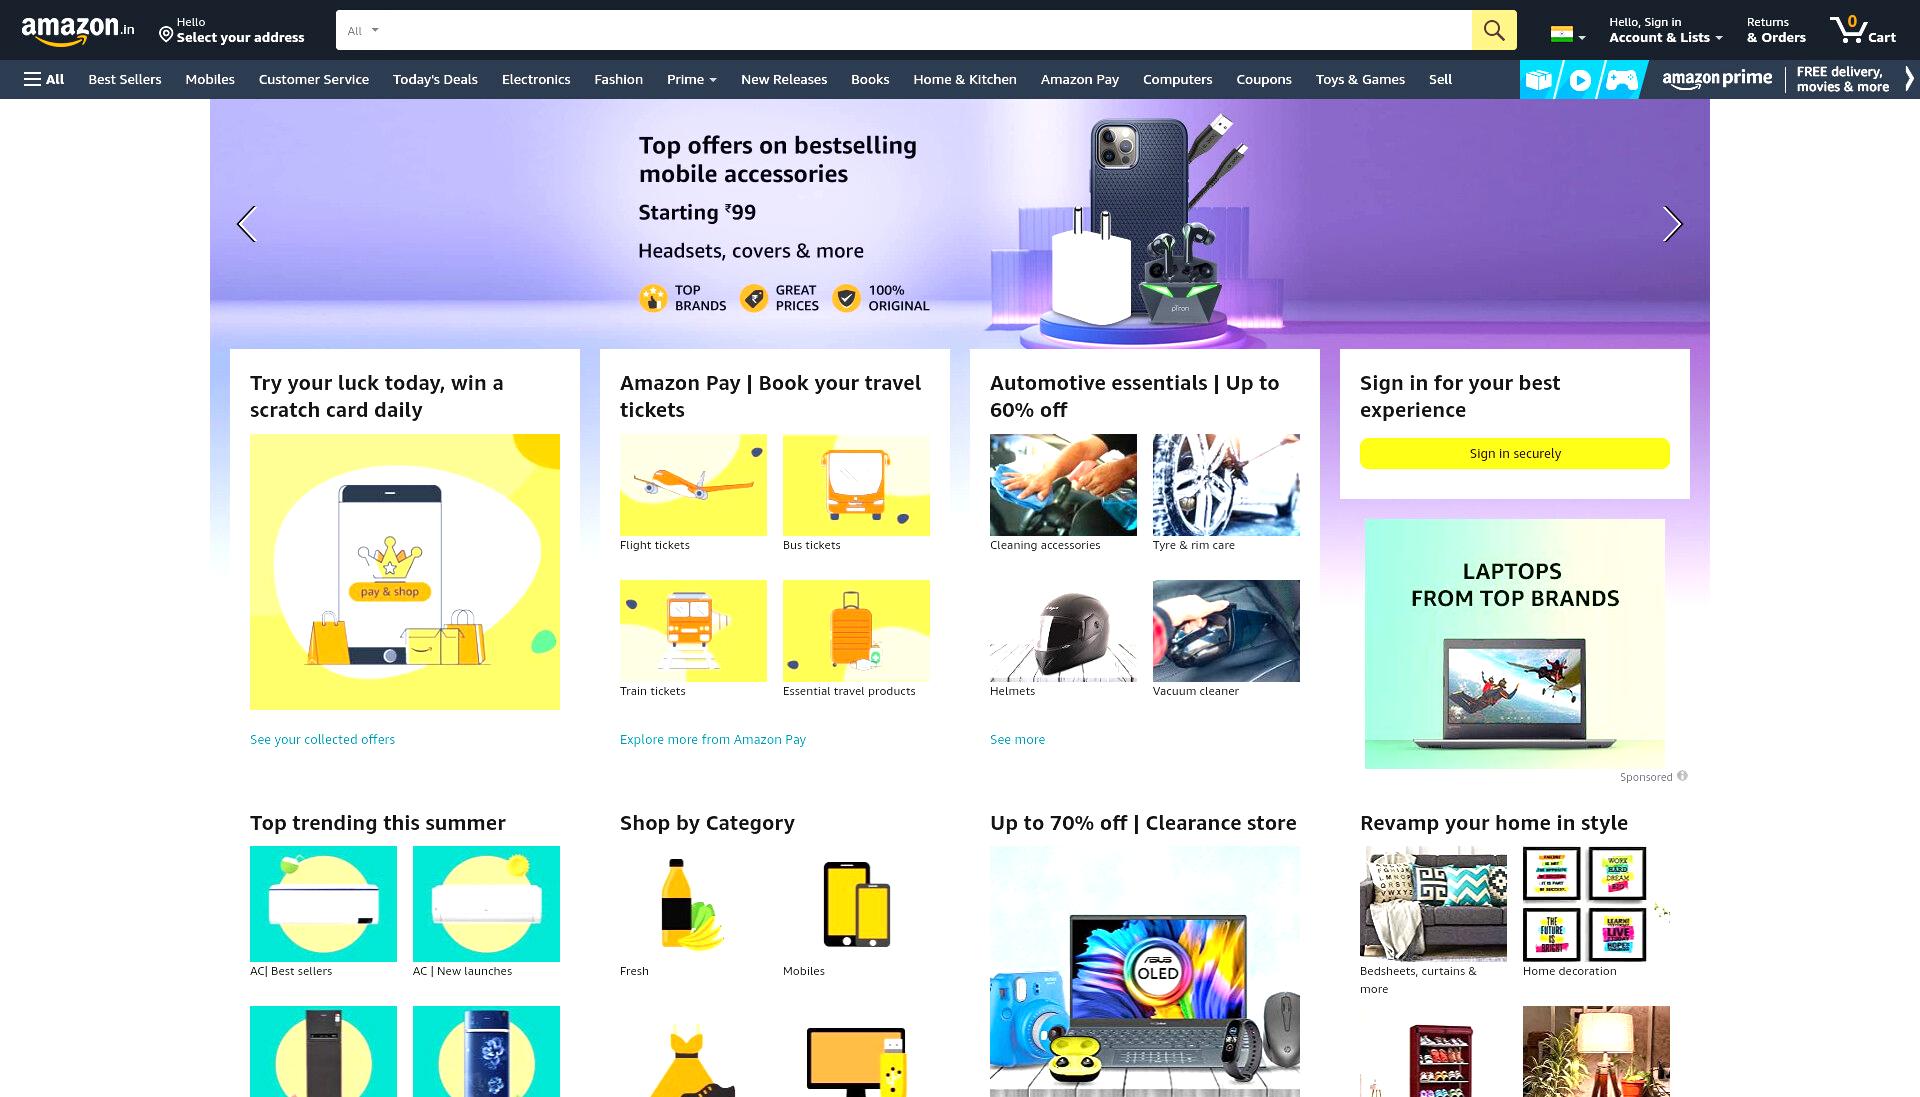
Task: Expand the India flag language selector
Action: [x=1567, y=34]
